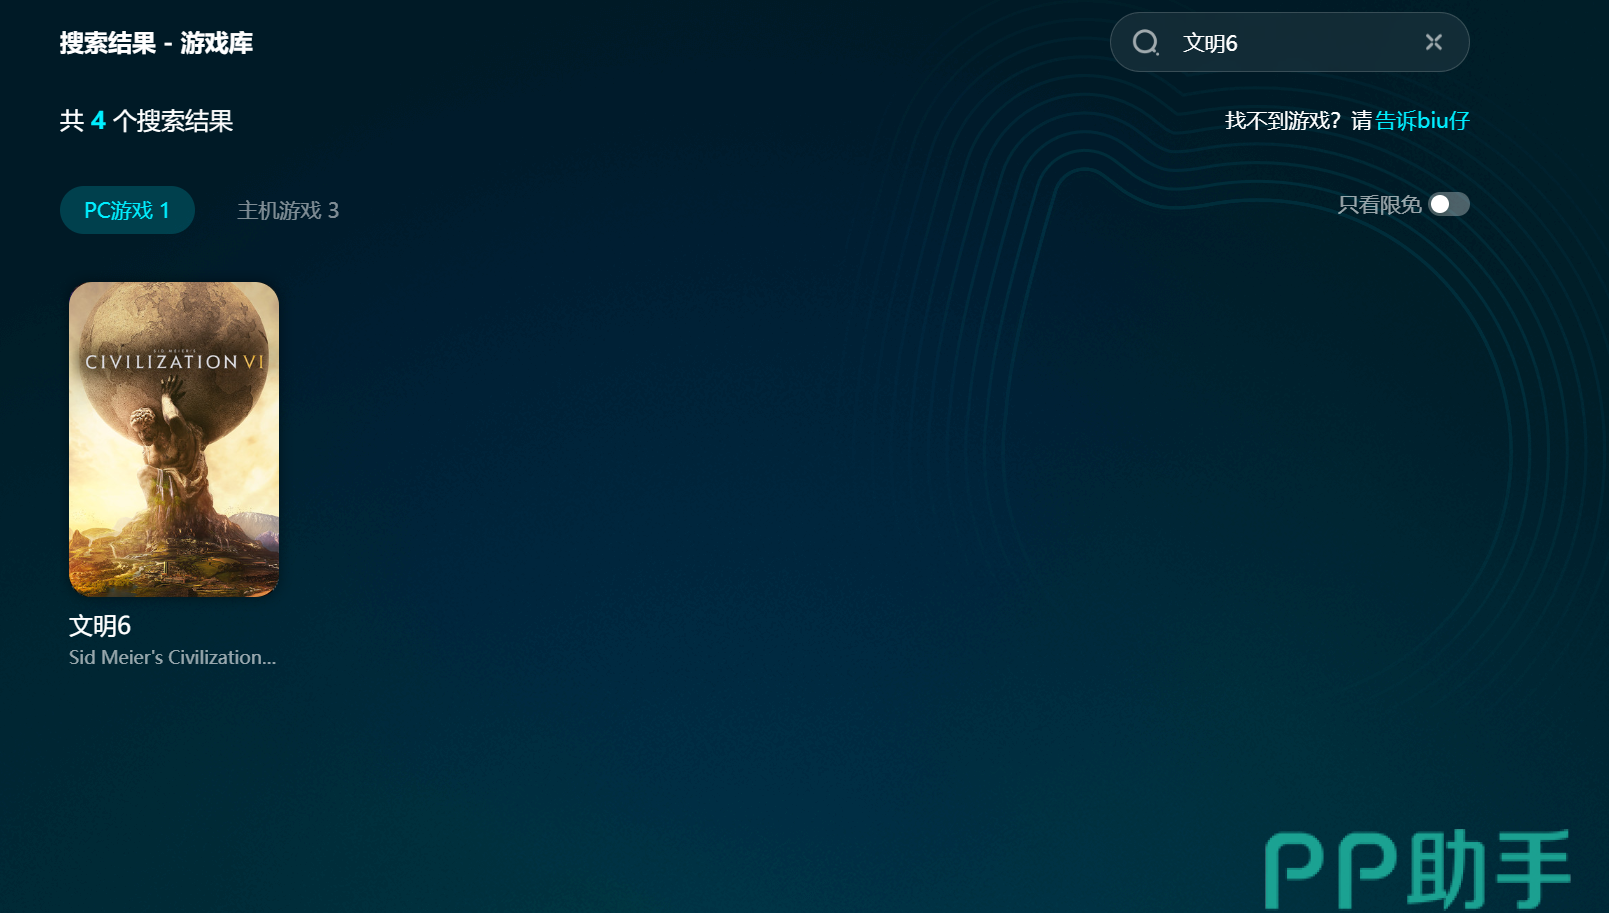
Task: Switch to the PC游戏 1 tab
Action: pos(127,210)
